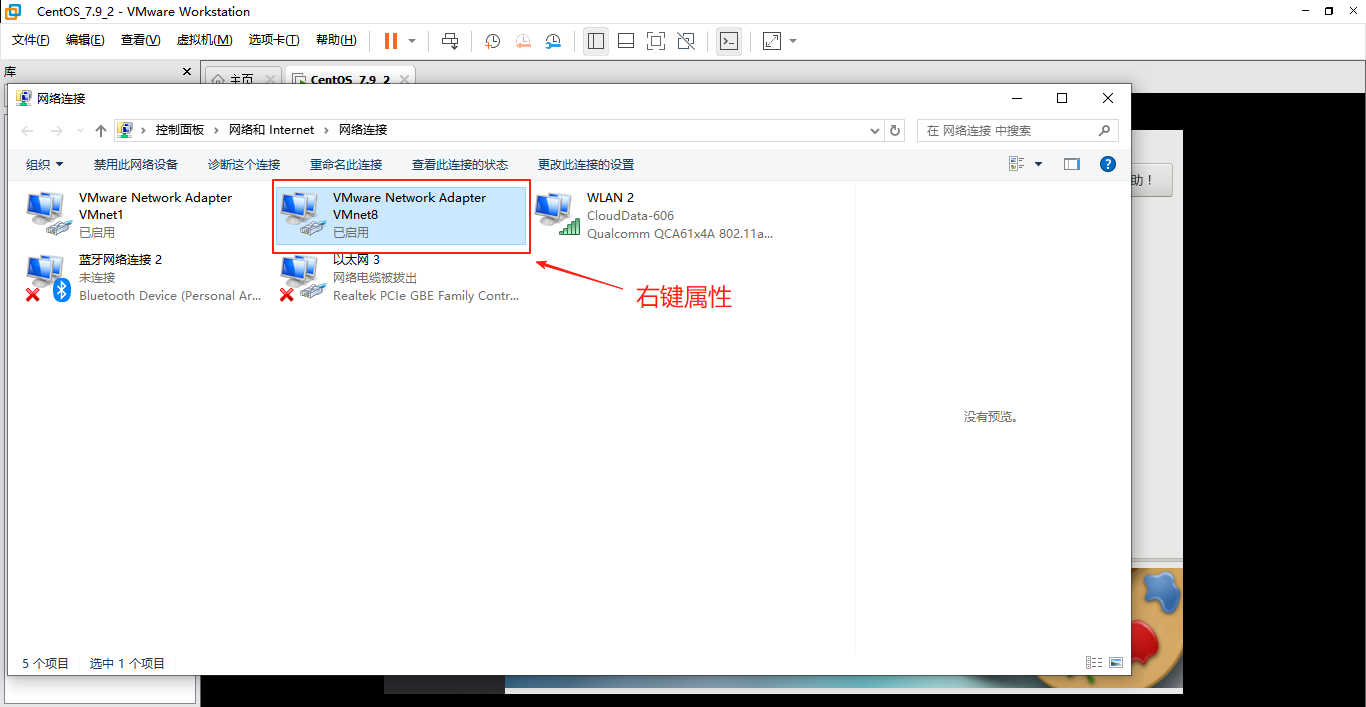Open a console terminal in VMware toolbar
Viewport: 1366px width, 707px height.
click(728, 41)
